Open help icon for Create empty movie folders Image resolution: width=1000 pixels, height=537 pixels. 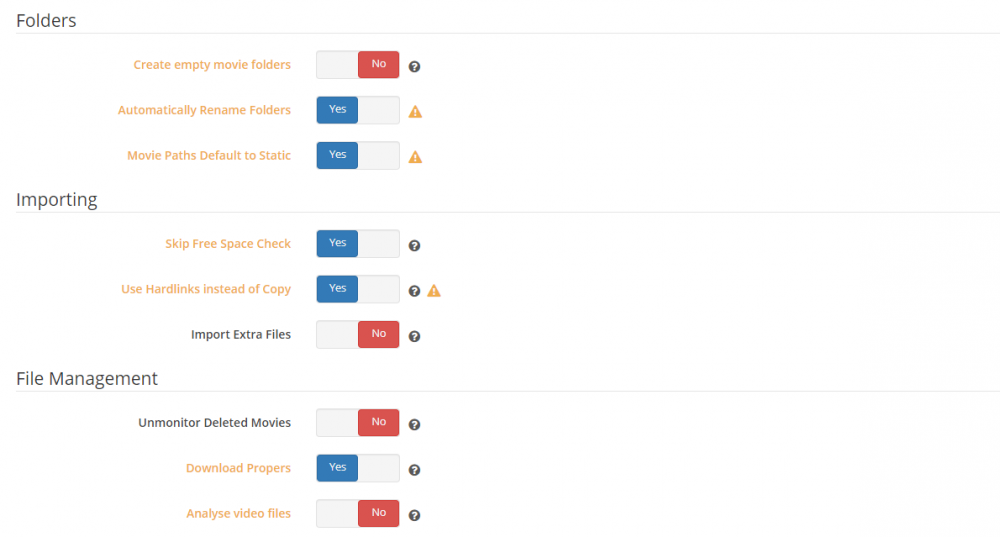coord(415,66)
